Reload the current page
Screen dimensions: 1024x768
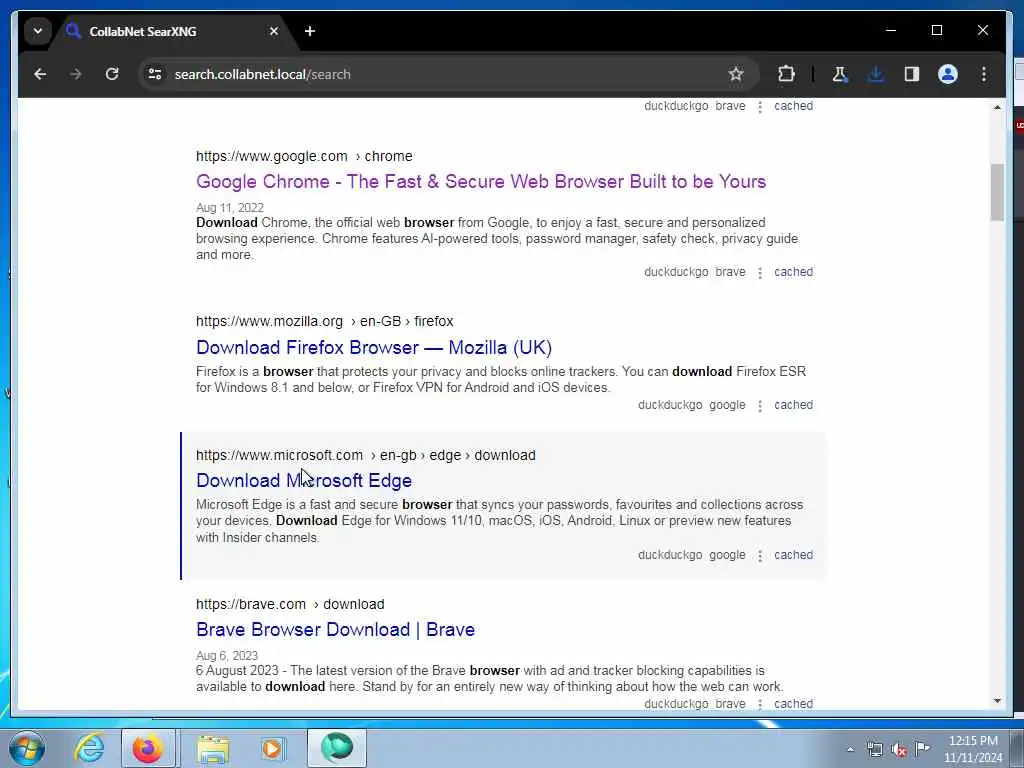[112, 74]
